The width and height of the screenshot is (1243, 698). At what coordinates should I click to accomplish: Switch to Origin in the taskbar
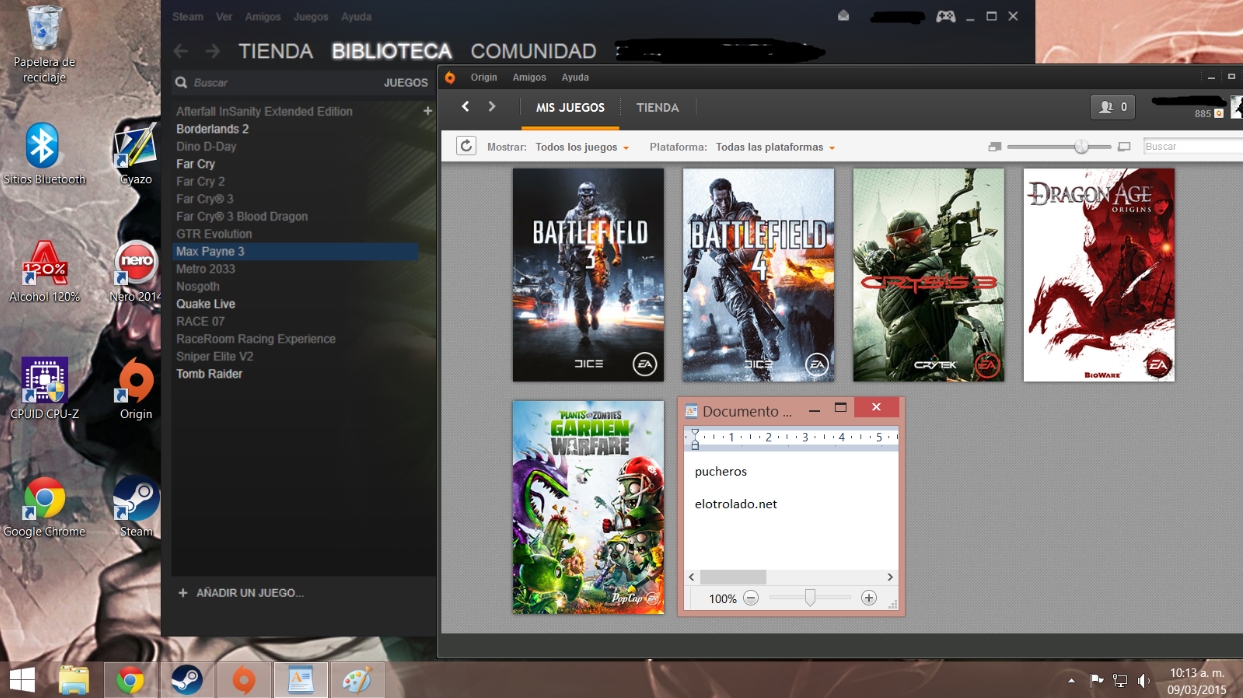click(x=243, y=680)
